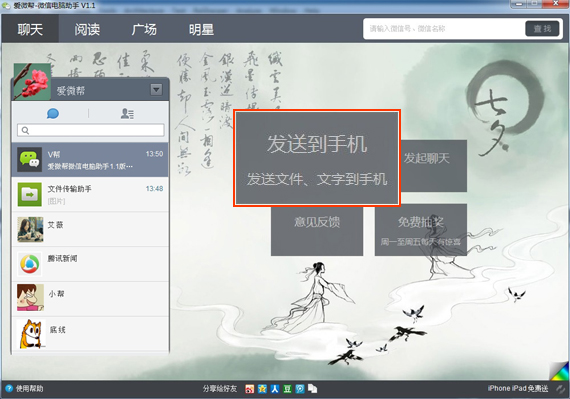Switch to the contacts list icon

click(127, 114)
